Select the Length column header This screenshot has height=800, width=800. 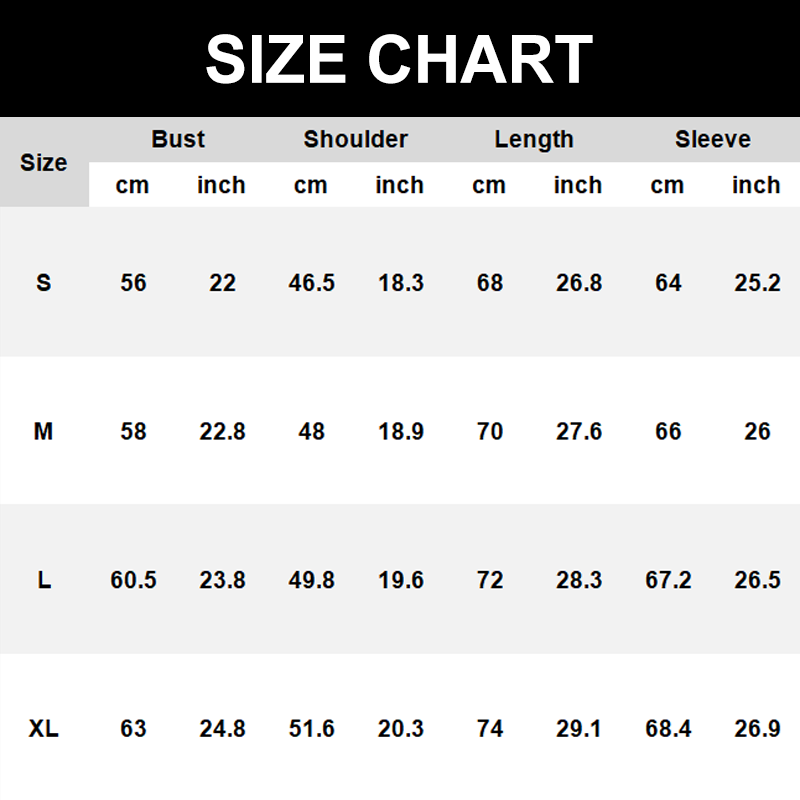(534, 139)
